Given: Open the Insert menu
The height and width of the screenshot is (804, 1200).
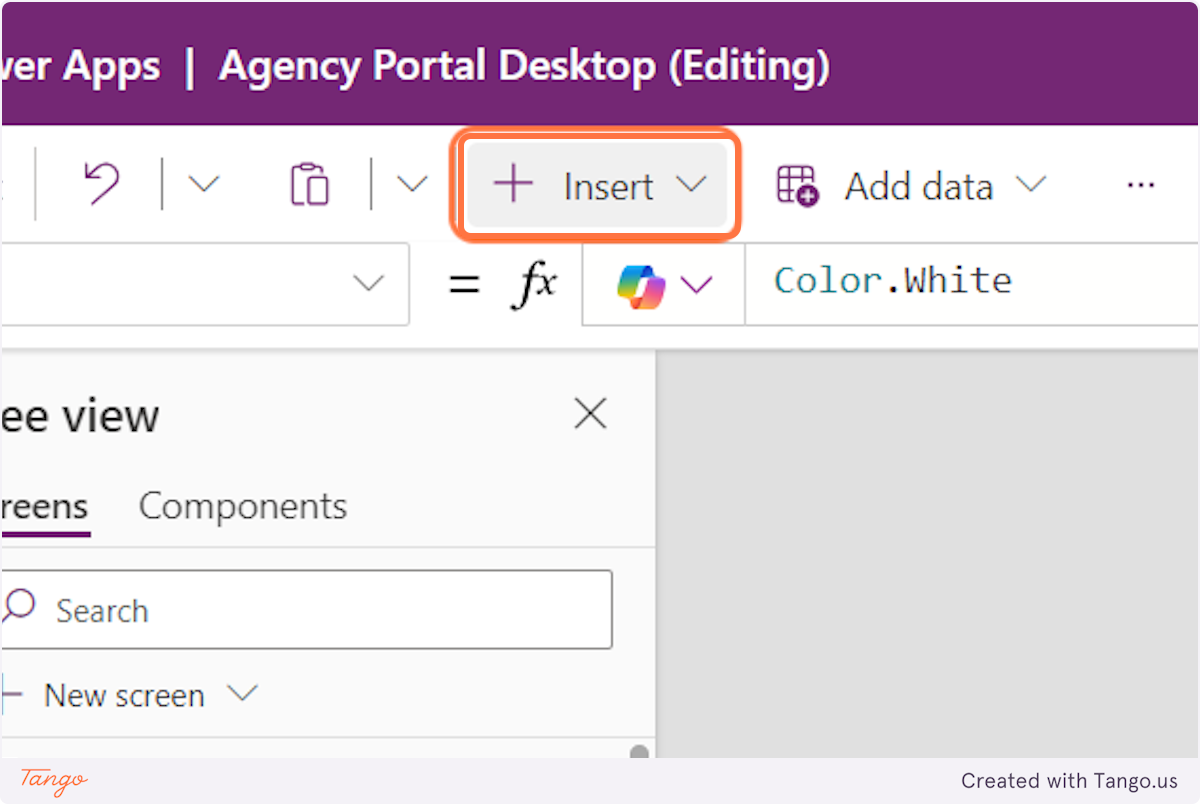Looking at the screenshot, I should pos(597,185).
